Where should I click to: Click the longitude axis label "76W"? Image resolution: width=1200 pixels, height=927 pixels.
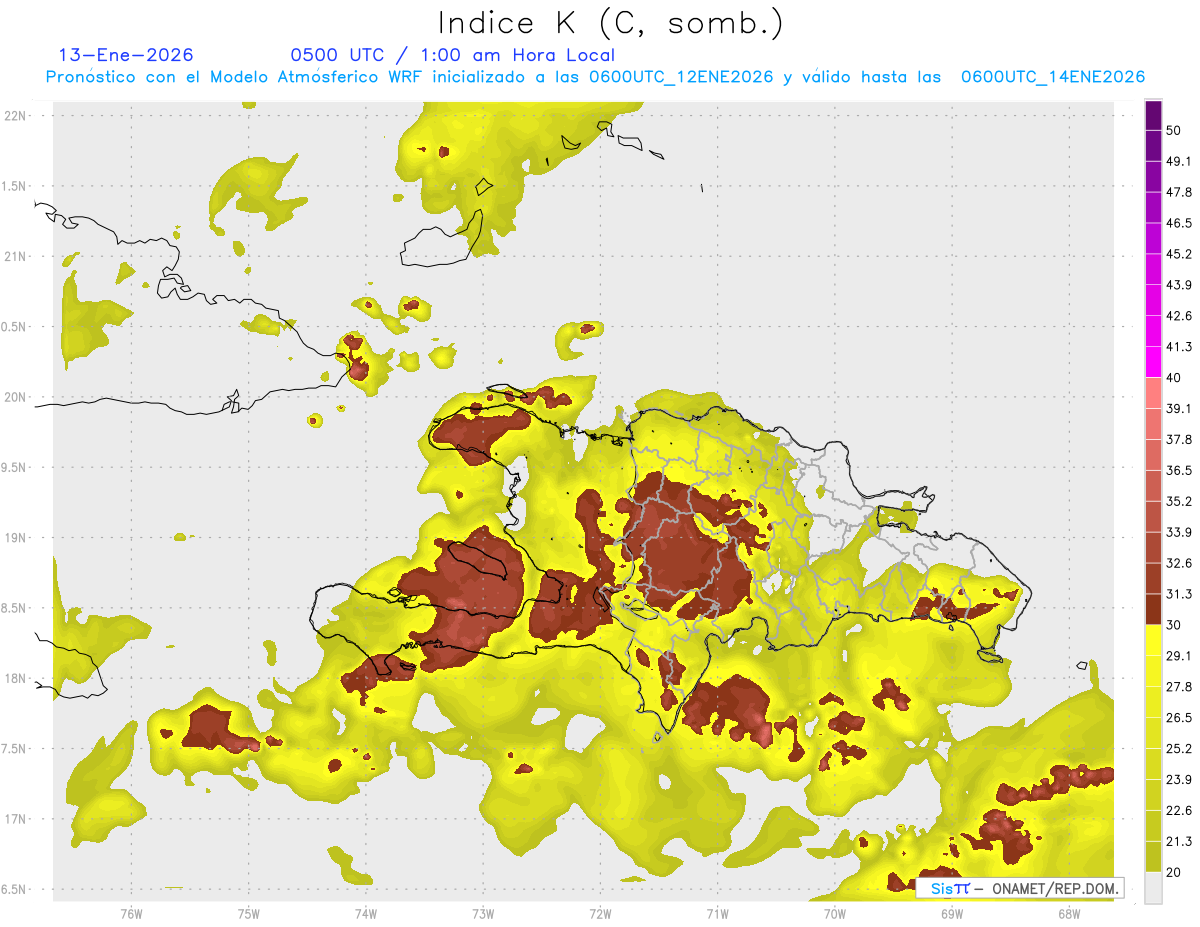(131, 912)
